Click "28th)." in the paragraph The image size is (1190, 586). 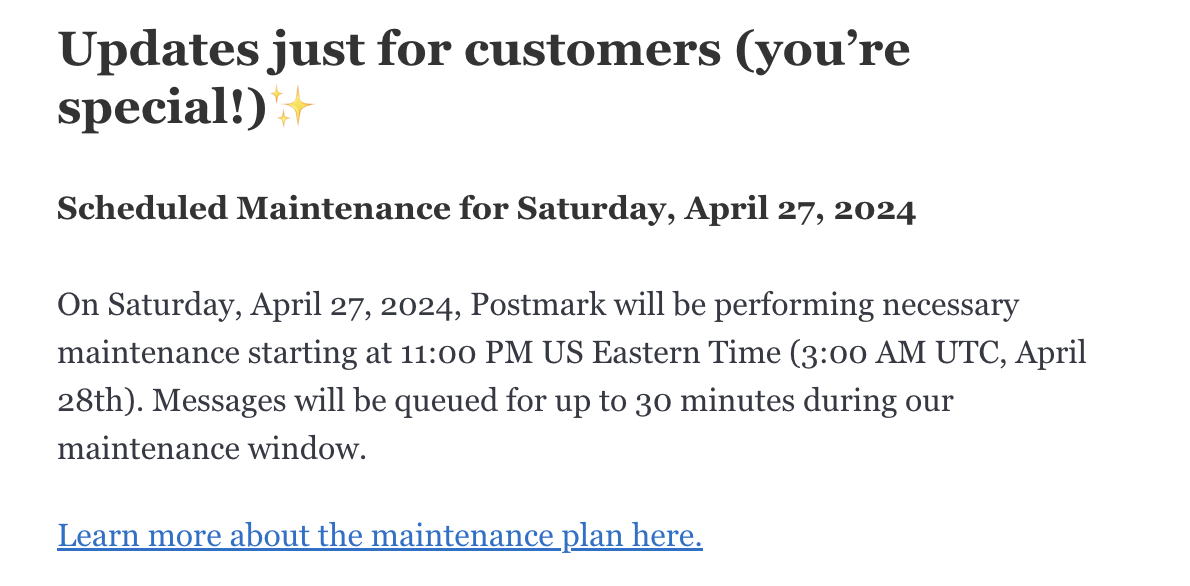click(102, 402)
